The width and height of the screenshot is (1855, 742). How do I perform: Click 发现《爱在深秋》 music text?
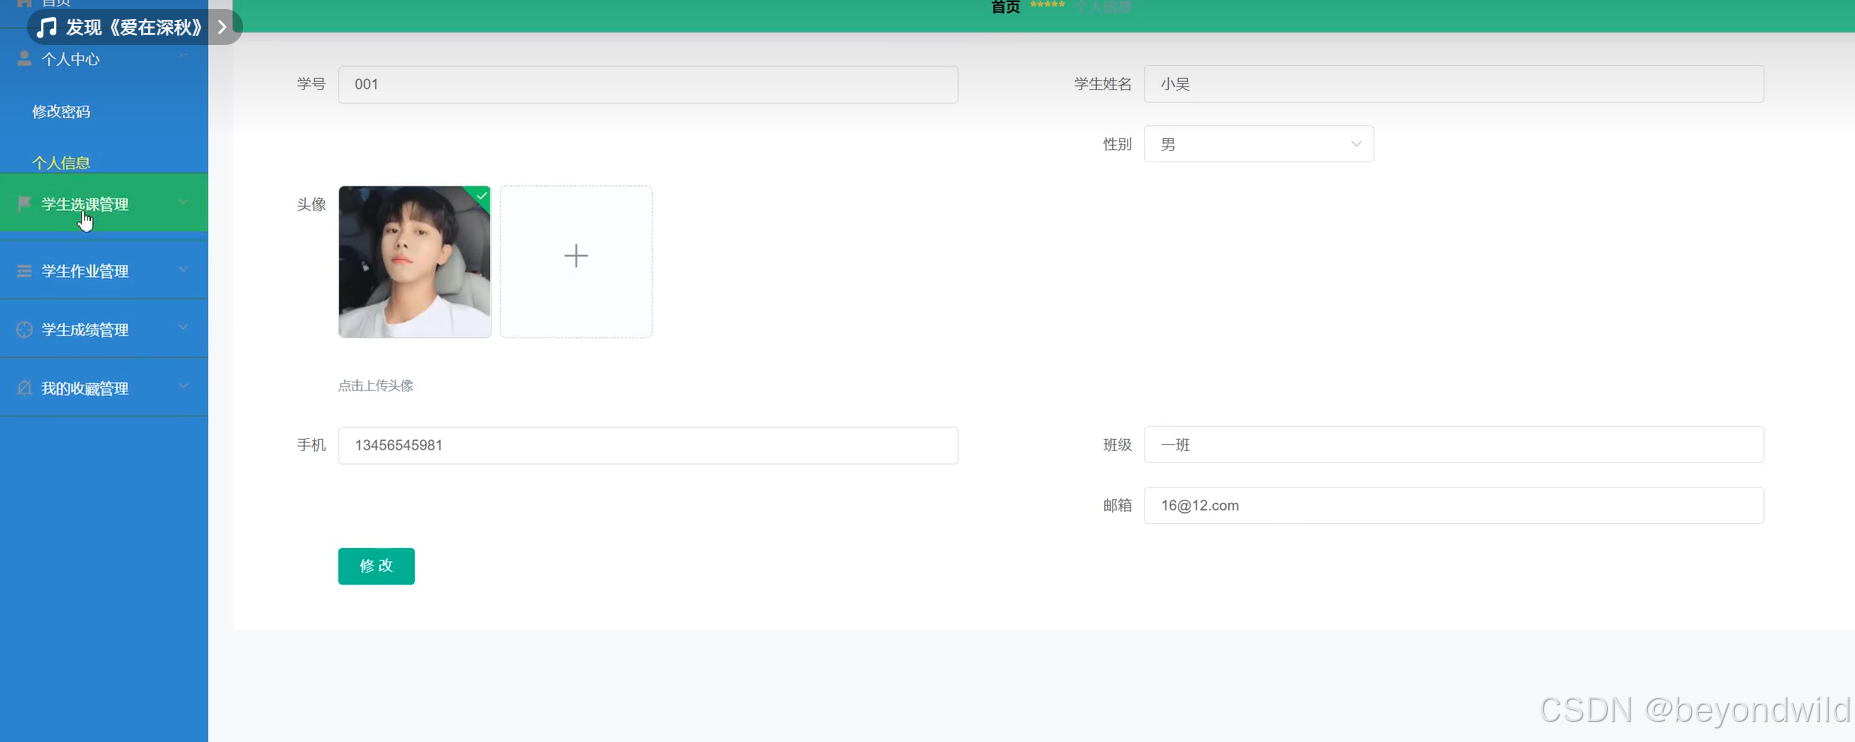(x=134, y=27)
